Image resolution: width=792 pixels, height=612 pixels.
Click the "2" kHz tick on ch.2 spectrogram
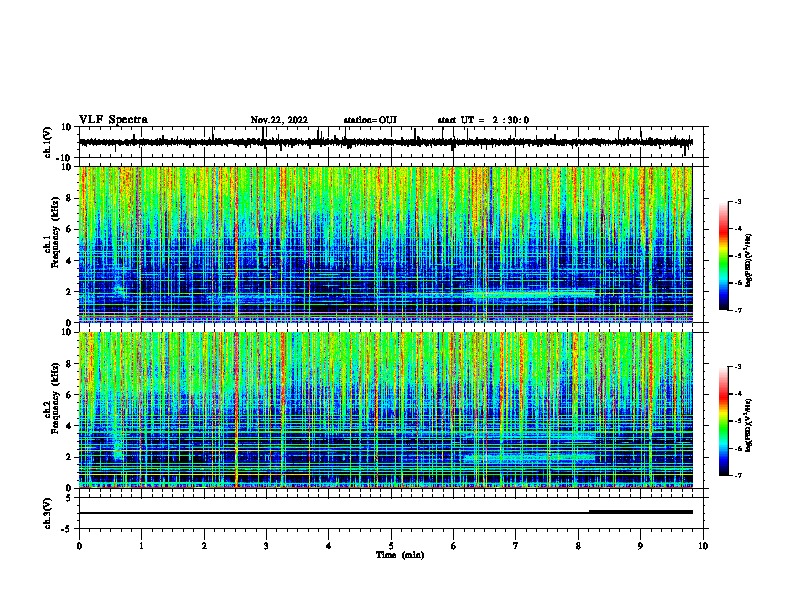[x=69, y=457]
